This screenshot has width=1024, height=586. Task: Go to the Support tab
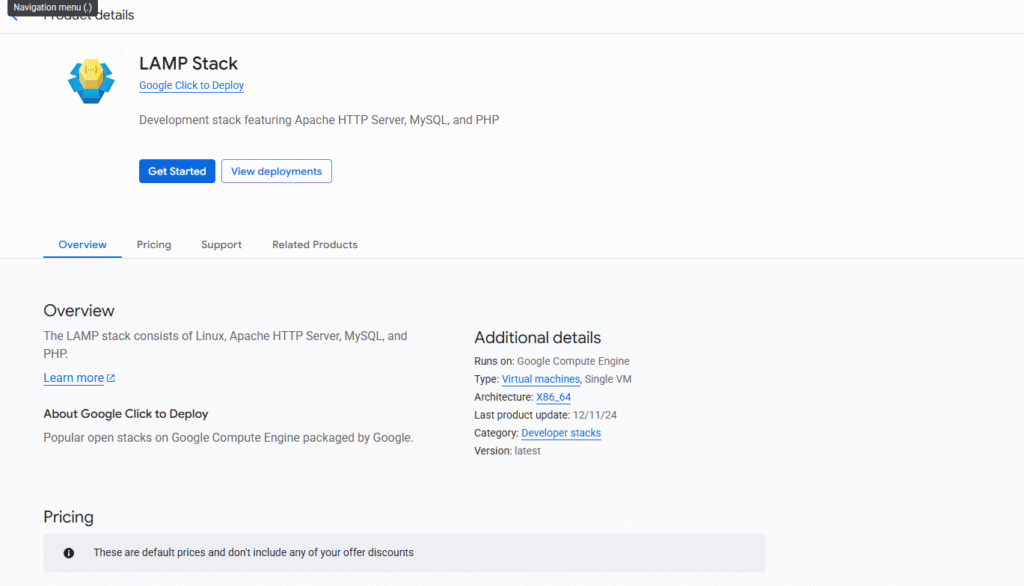(x=221, y=245)
